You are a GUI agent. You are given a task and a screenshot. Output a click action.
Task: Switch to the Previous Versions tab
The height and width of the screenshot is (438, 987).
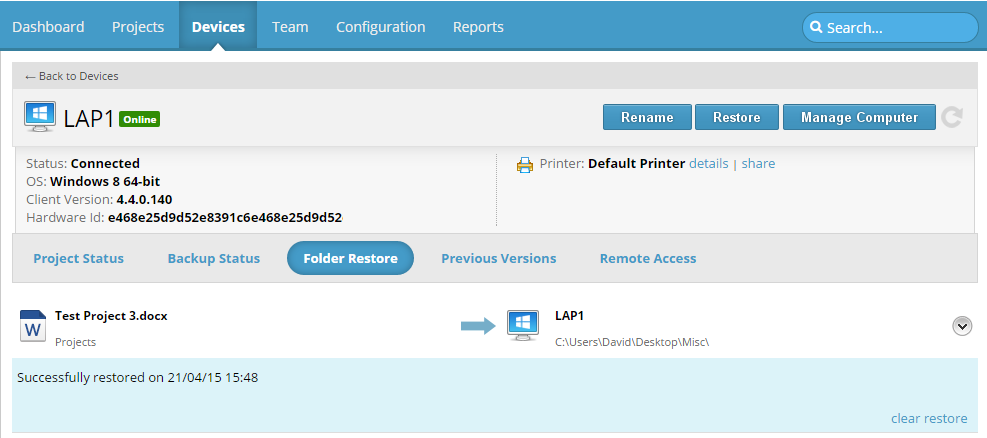pos(499,259)
